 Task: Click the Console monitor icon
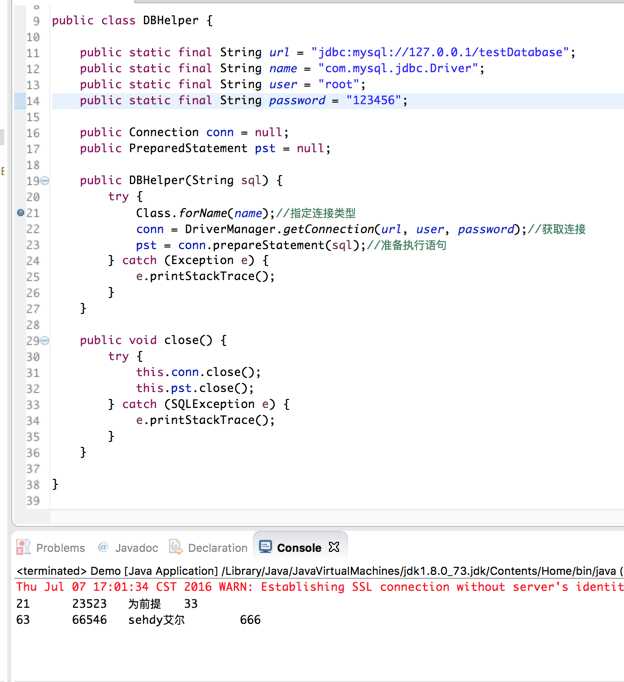coord(265,547)
